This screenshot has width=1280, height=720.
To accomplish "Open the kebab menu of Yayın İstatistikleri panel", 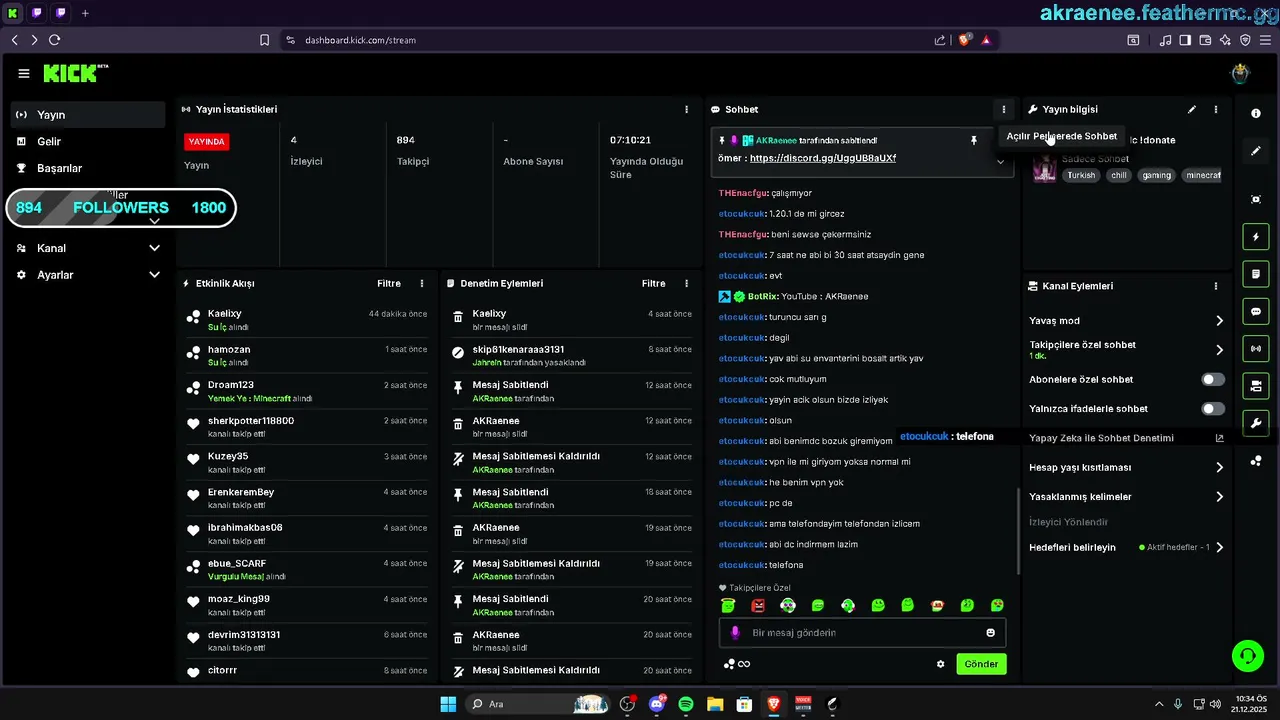I will pyautogui.click(x=686, y=109).
